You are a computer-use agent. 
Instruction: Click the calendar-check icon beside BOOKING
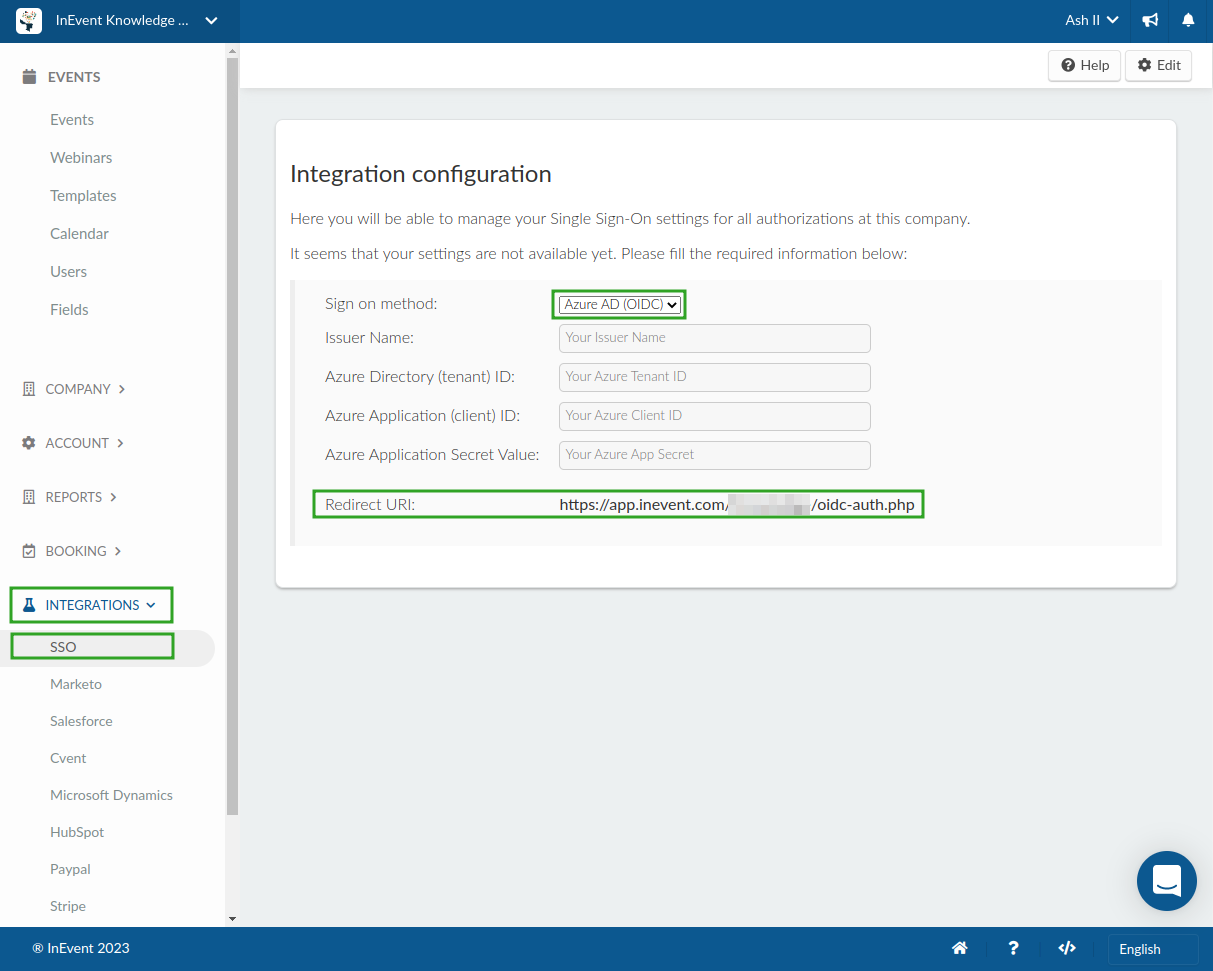29,551
